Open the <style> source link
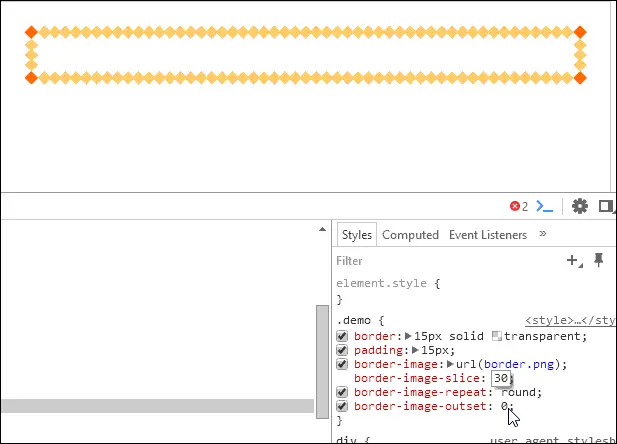 click(571, 320)
